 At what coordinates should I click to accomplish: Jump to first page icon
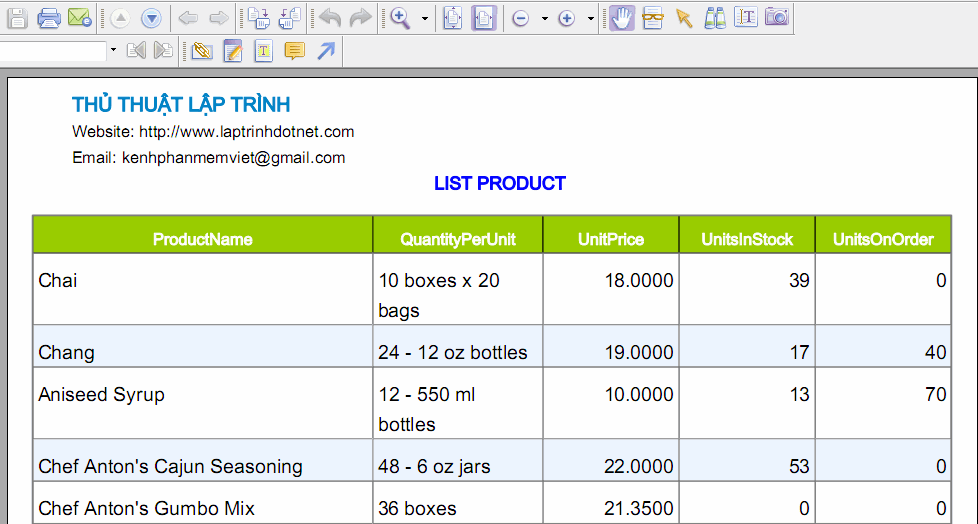[135, 51]
